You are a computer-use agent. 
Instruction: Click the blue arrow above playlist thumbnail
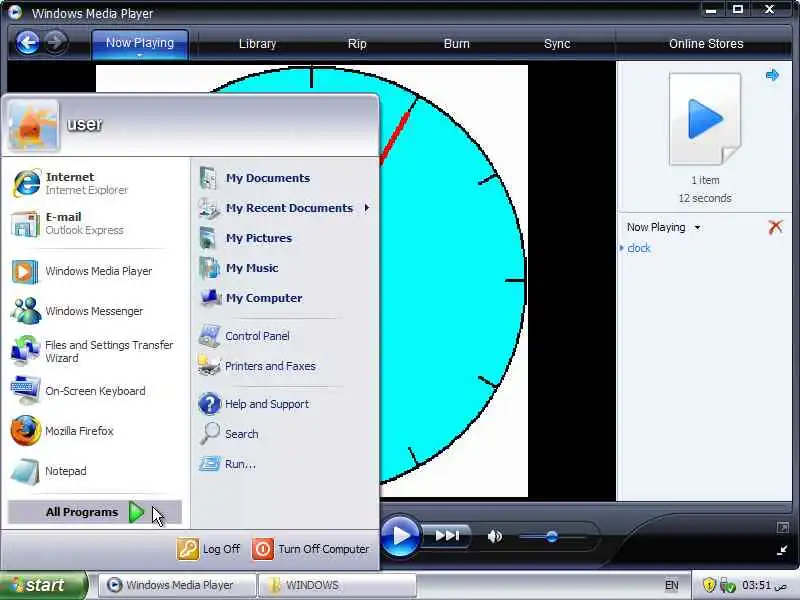tap(772, 76)
